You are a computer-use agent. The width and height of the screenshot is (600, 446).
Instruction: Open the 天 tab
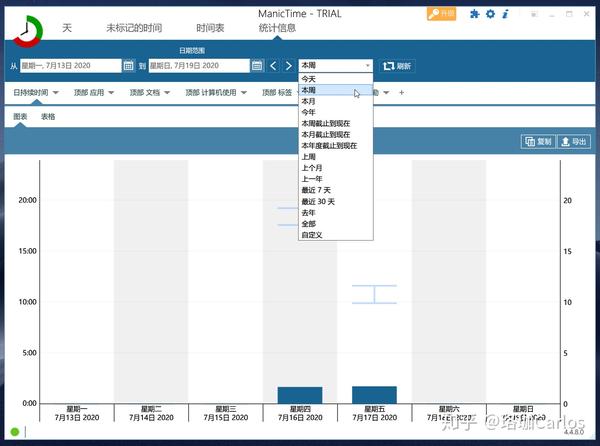click(67, 28)
